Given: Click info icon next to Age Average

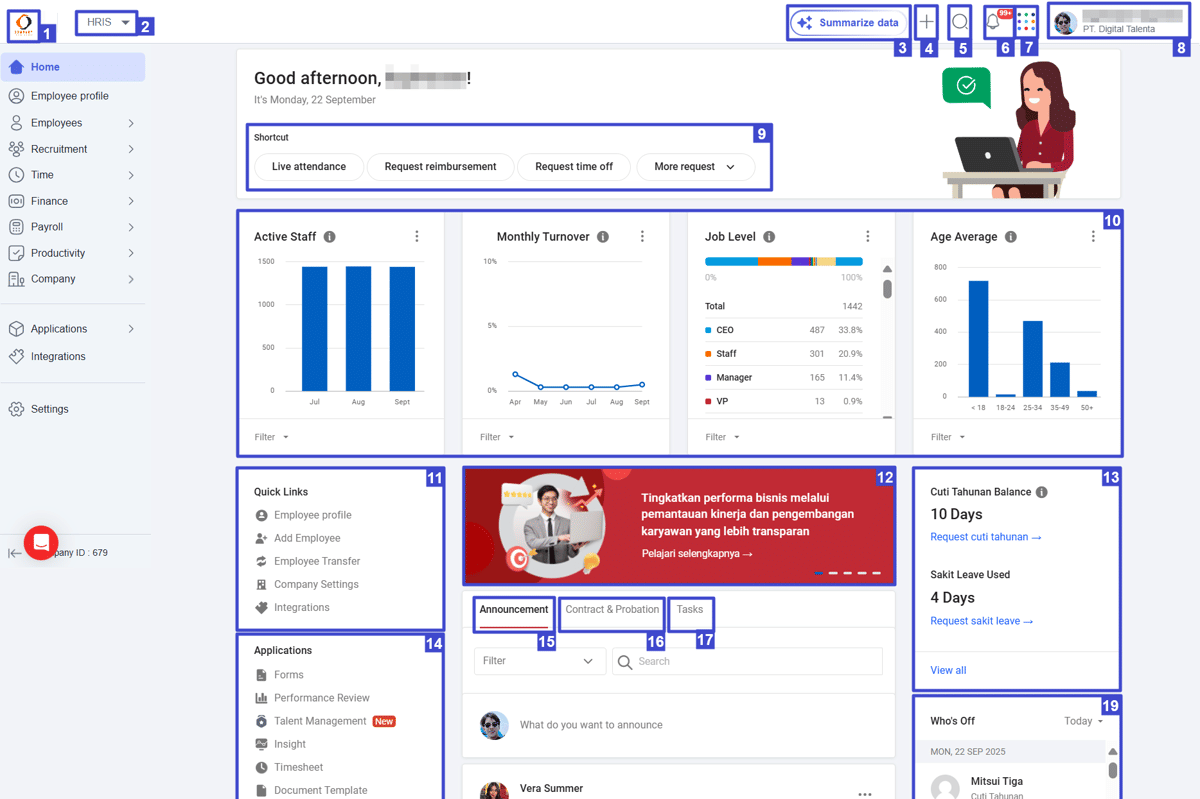Looking at the screenshot, I should [1011, 237].
